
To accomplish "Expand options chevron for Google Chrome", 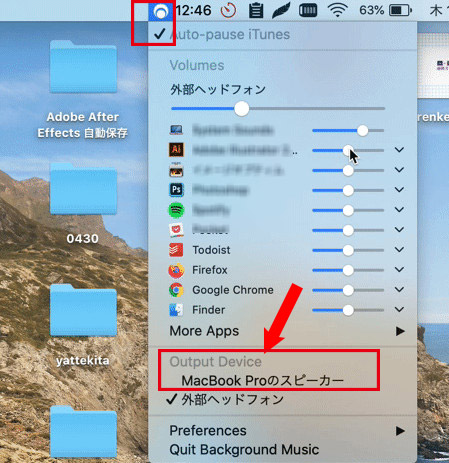I will [x=399, y=290].
